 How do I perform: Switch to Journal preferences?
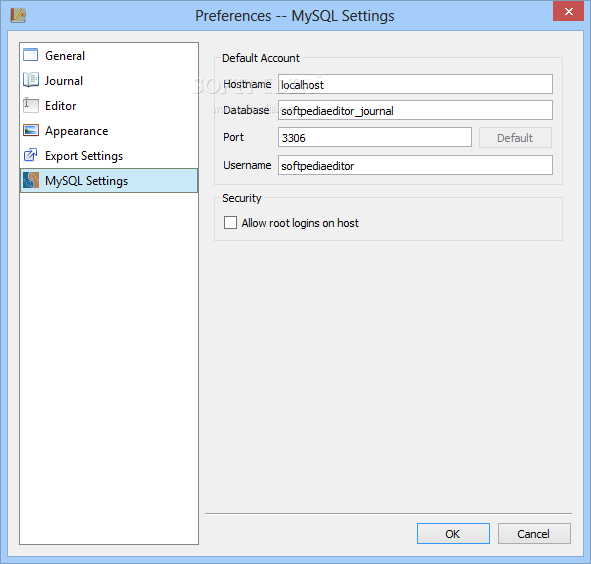(109, 80)
